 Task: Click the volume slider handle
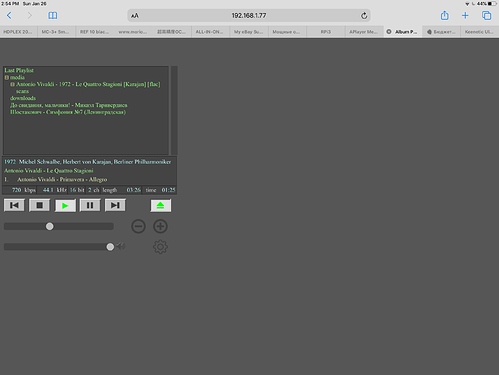[110, 247]
